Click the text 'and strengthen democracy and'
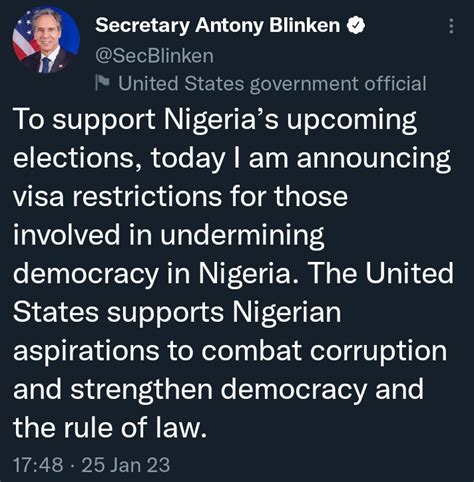 click(x=218, y=390)
